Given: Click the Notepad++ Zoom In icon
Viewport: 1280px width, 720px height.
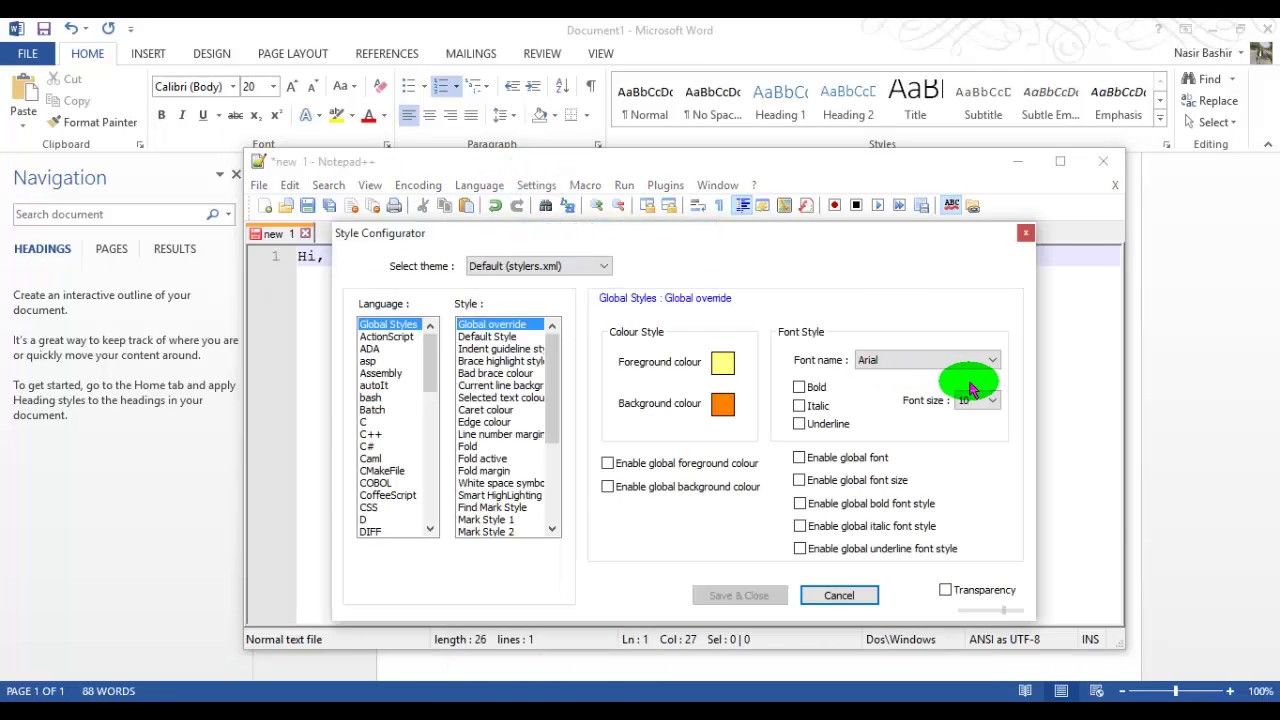Looking at the screenshot, I should click(597, 205).
